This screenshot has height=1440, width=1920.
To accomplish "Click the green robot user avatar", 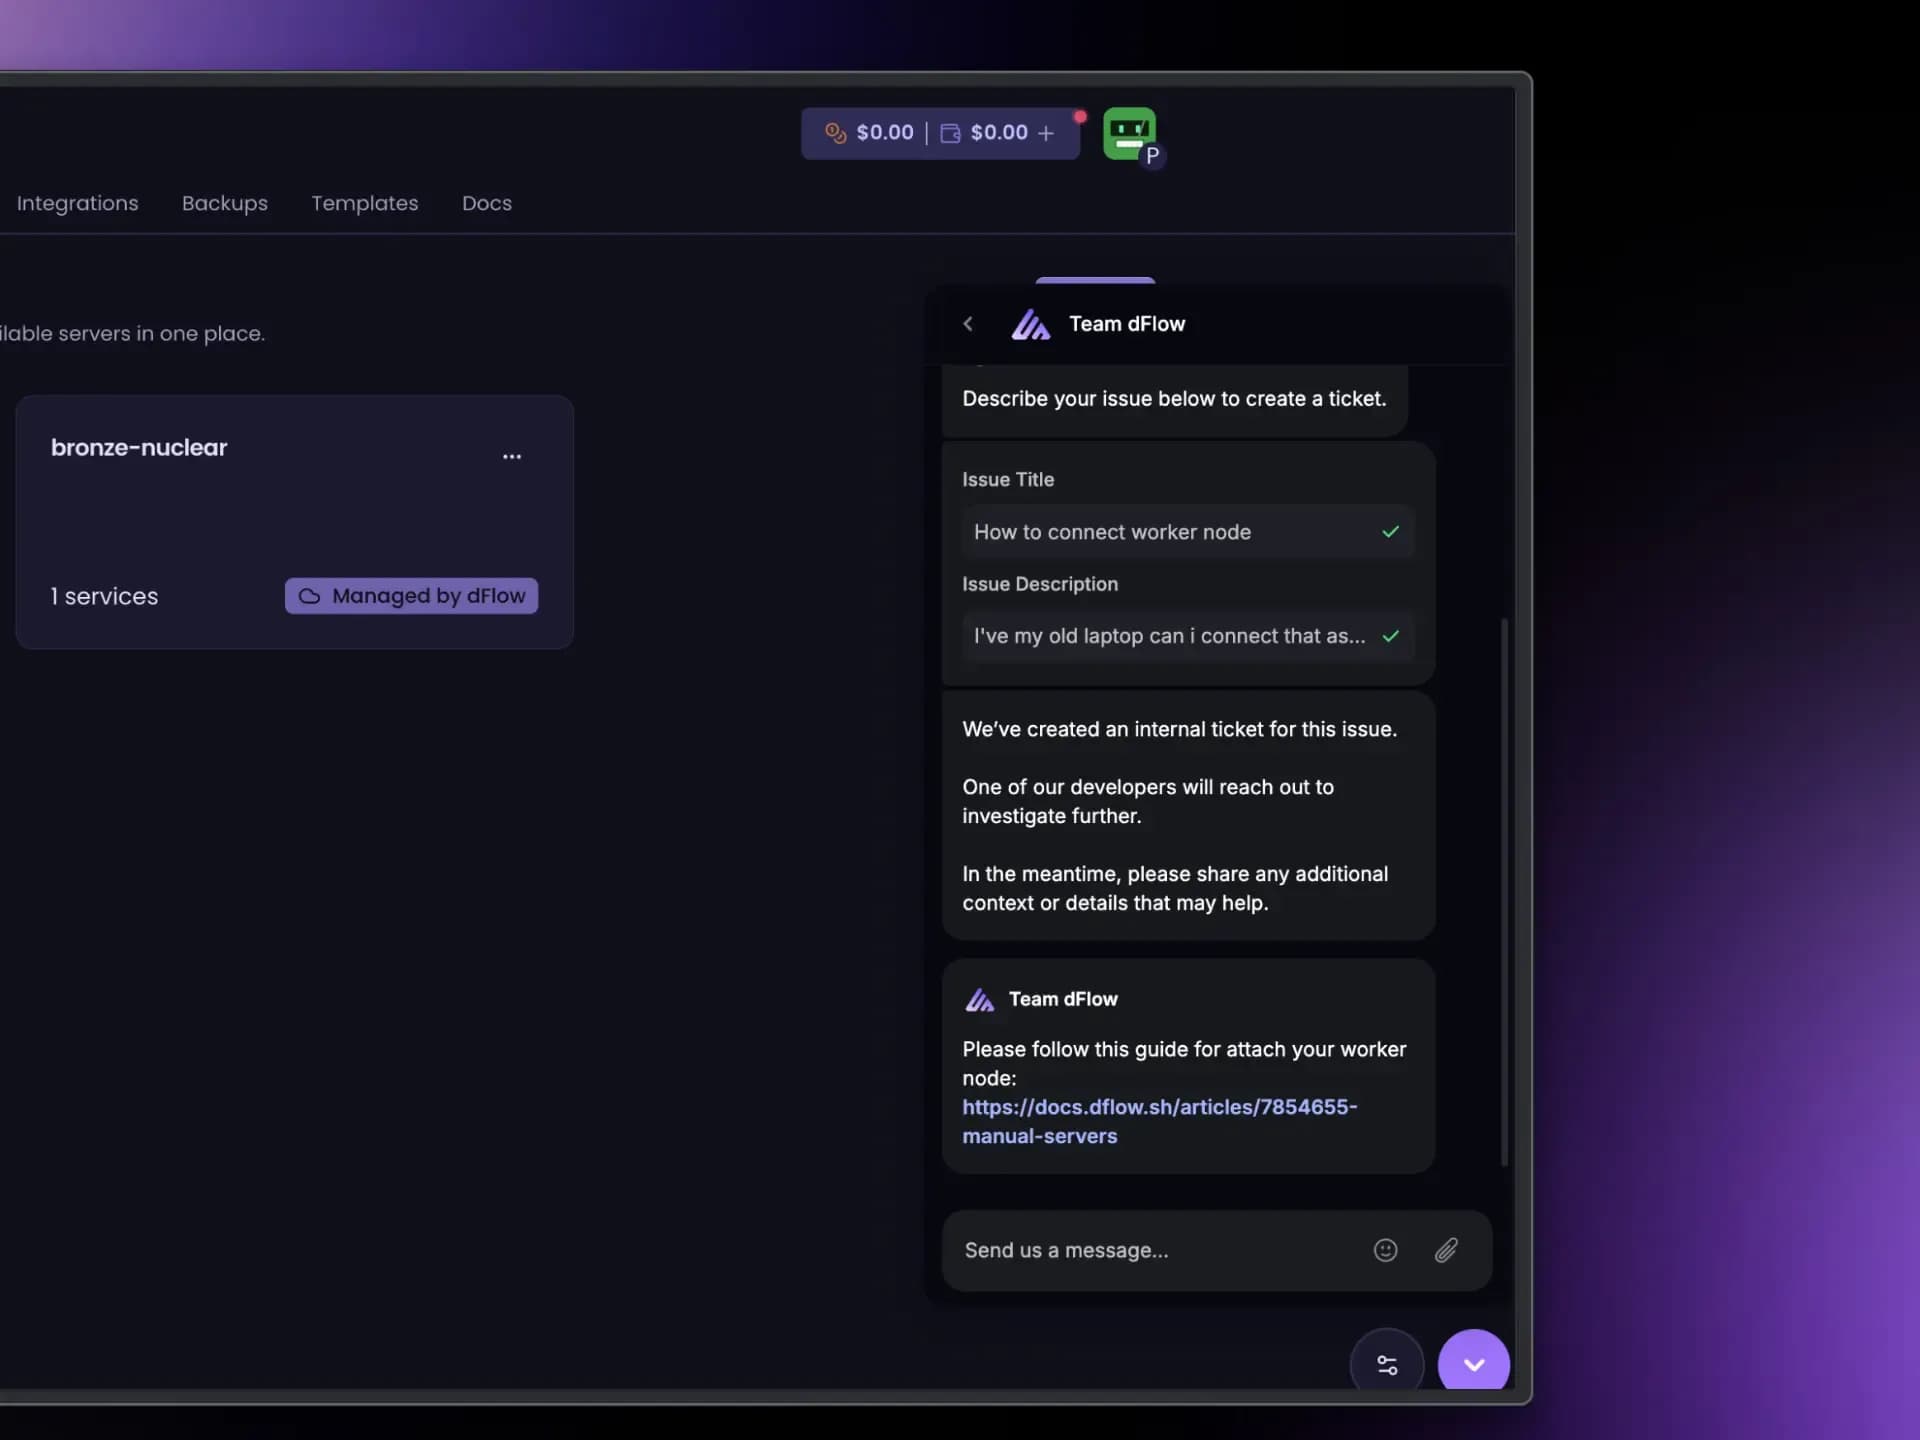I will coord(1129,133).
